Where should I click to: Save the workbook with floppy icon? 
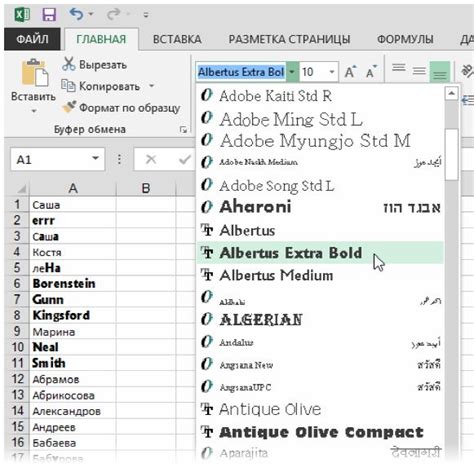pos(49,14)
